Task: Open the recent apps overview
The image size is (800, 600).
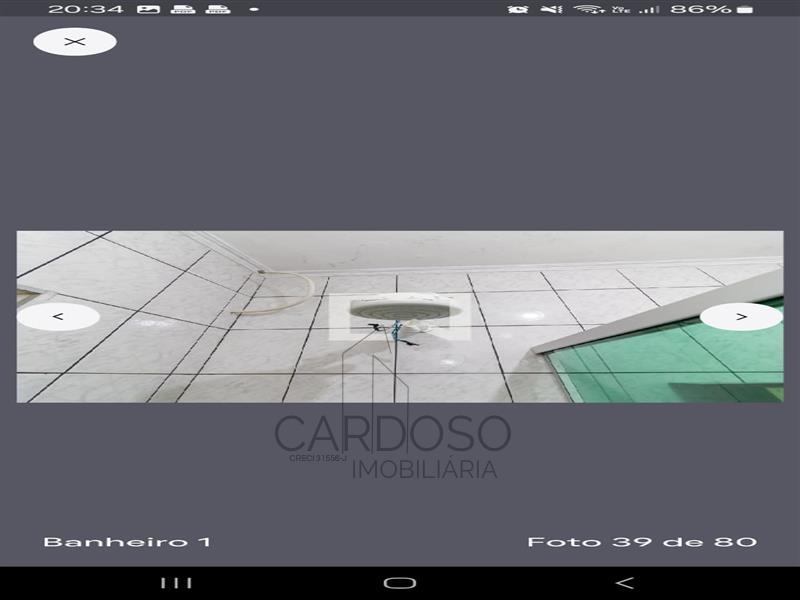Action: 177,583
